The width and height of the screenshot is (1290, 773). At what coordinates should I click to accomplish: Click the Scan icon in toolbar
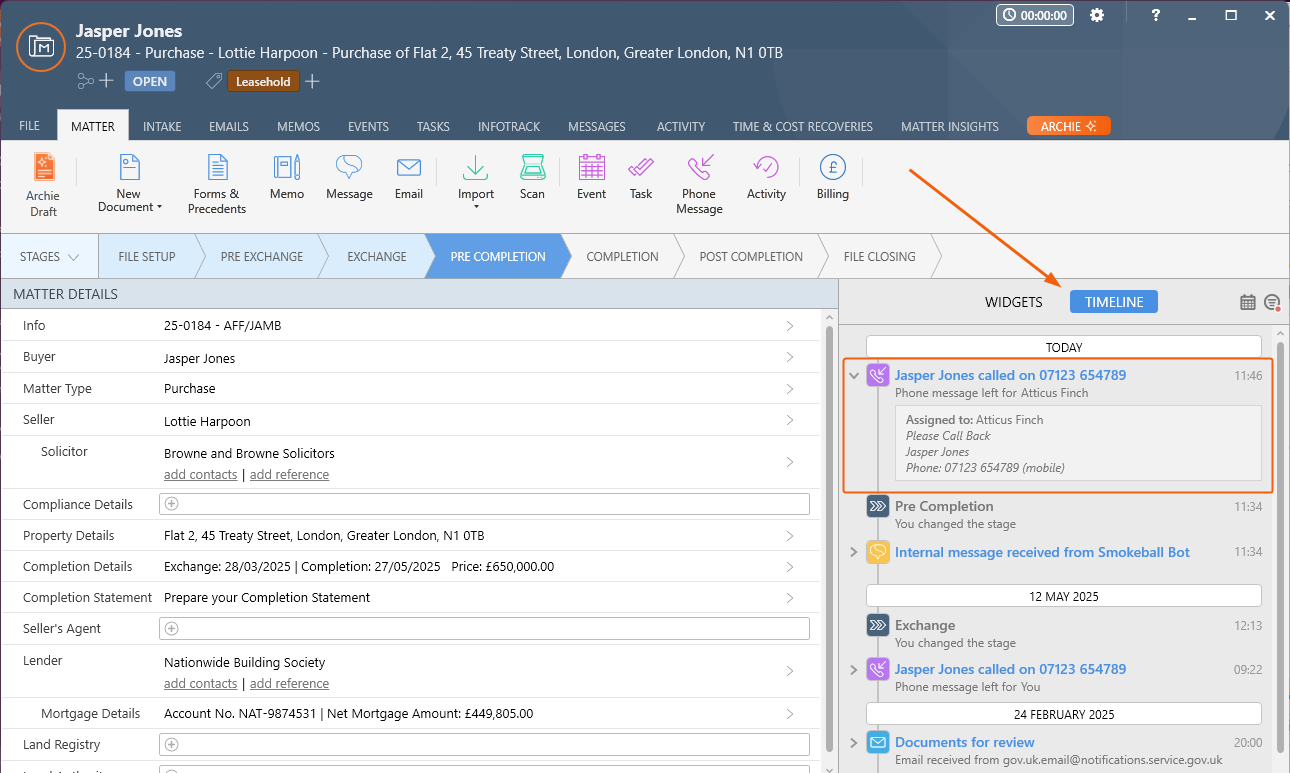click(x=532, y=178)
